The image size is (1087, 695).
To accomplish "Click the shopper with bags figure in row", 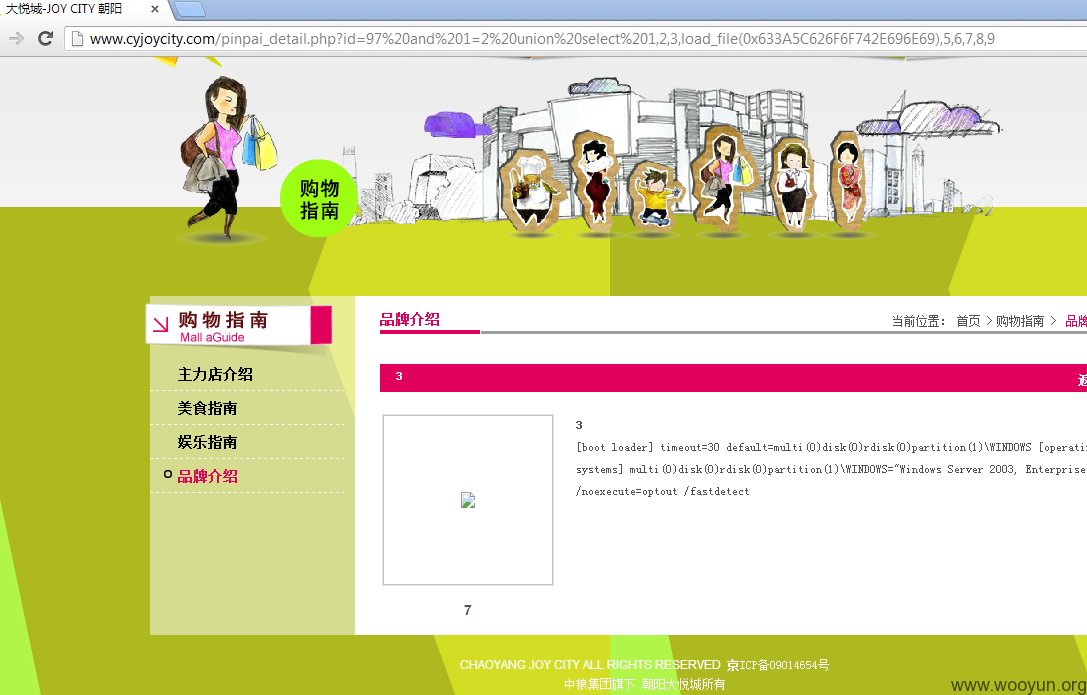I will pyautogui.click(x=724, y=177).
